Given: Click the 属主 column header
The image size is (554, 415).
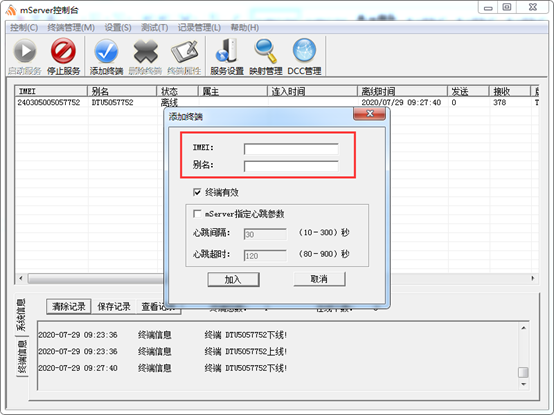Looking at the screenshot, I should pos(232,91).
